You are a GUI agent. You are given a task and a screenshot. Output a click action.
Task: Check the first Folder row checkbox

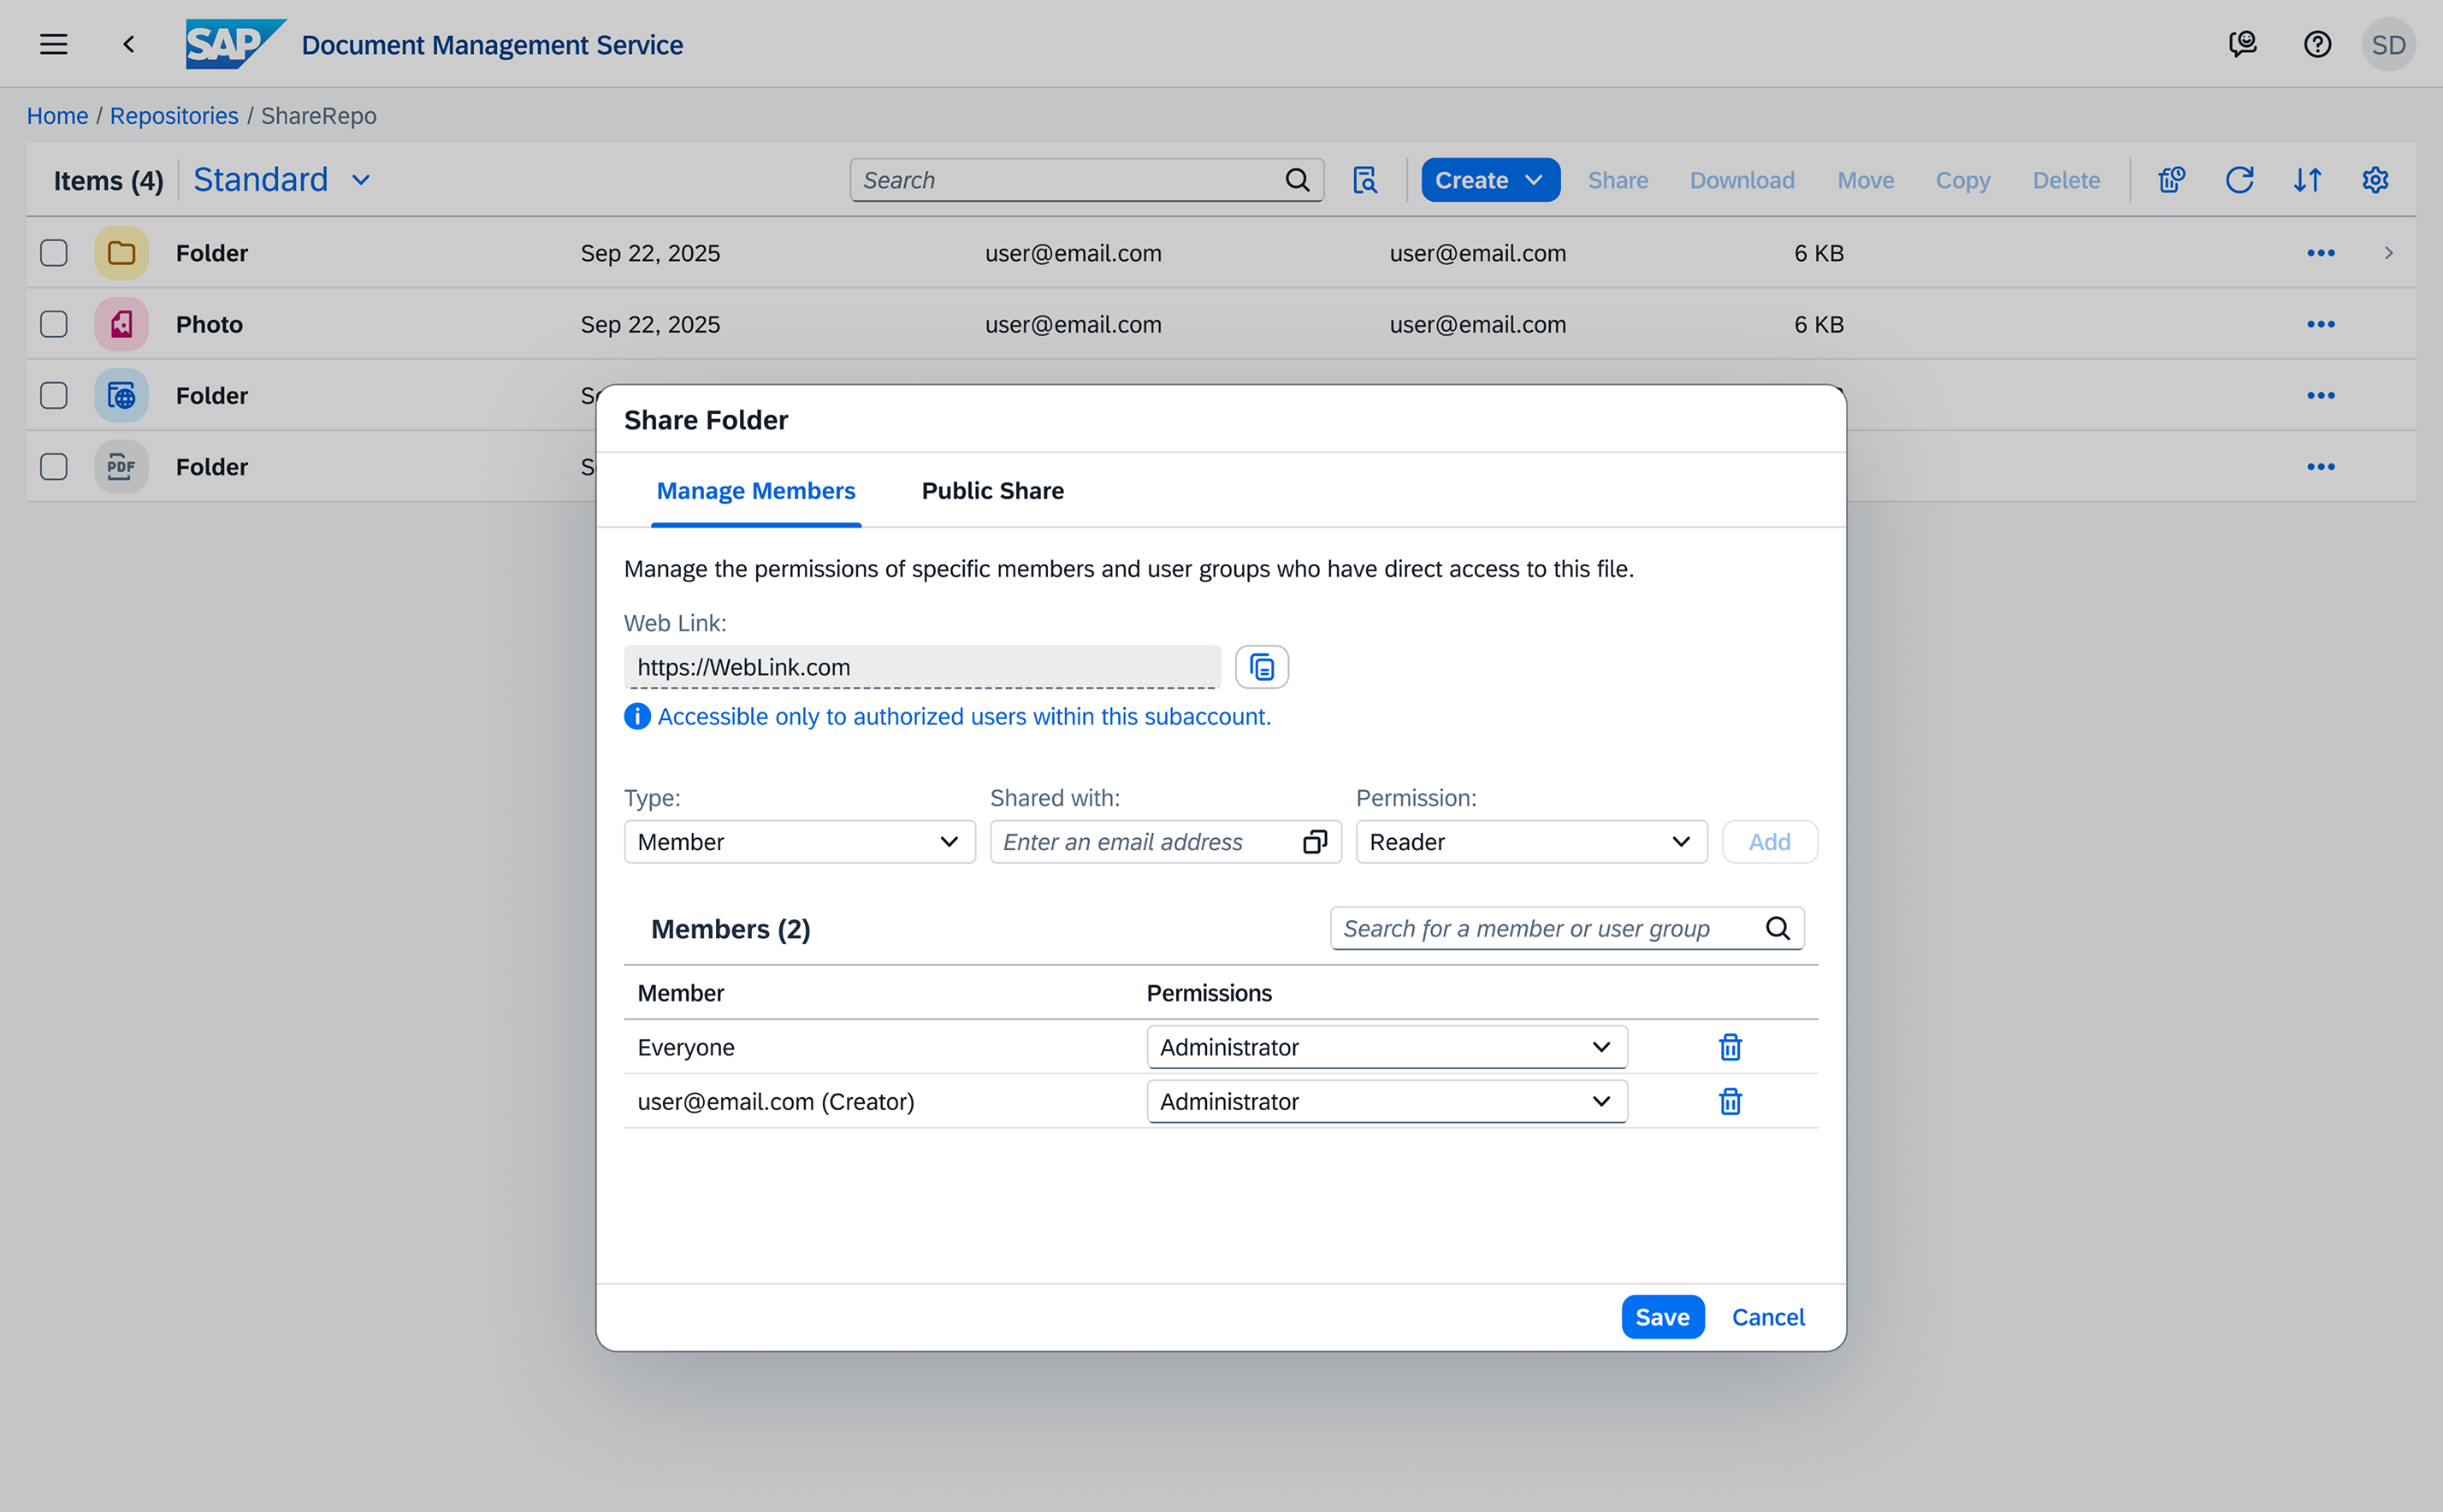[x=54, y=253]
